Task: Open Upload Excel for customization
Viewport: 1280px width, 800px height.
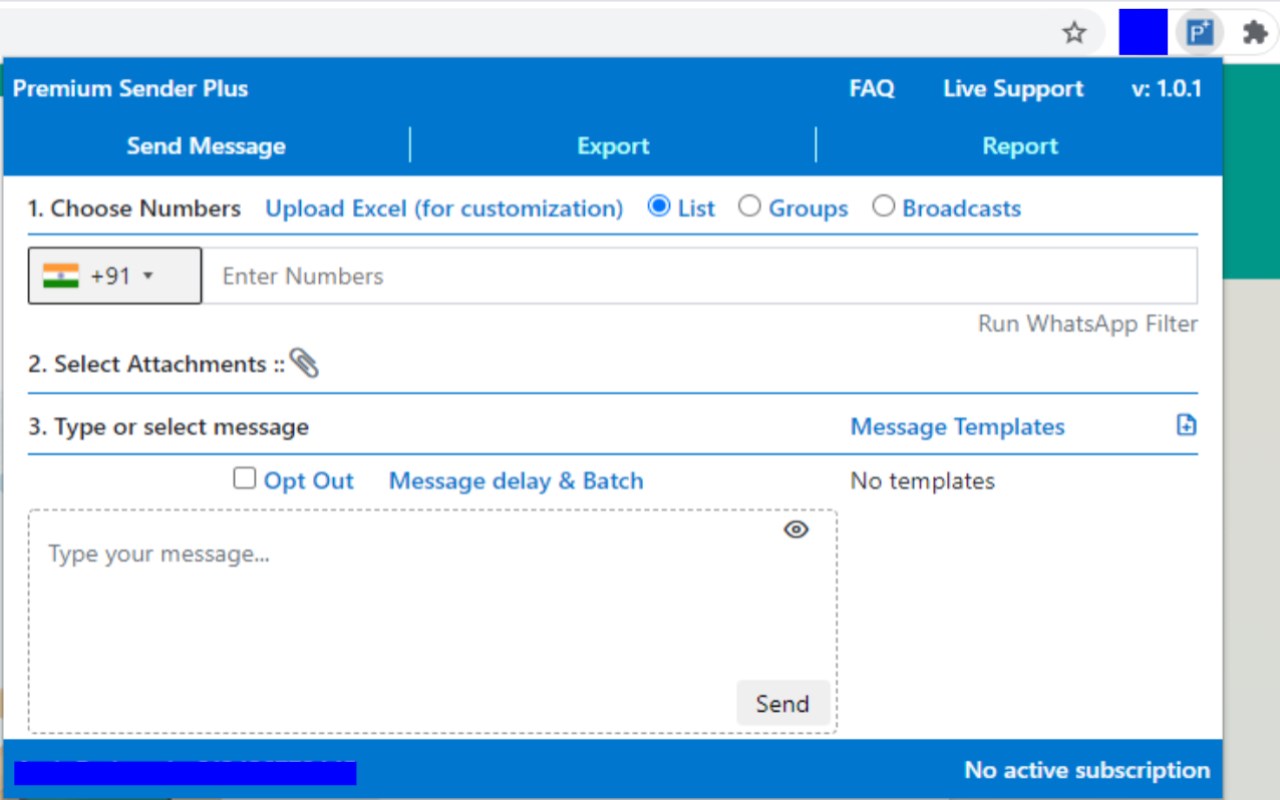Action: click(x=444, y=208)
